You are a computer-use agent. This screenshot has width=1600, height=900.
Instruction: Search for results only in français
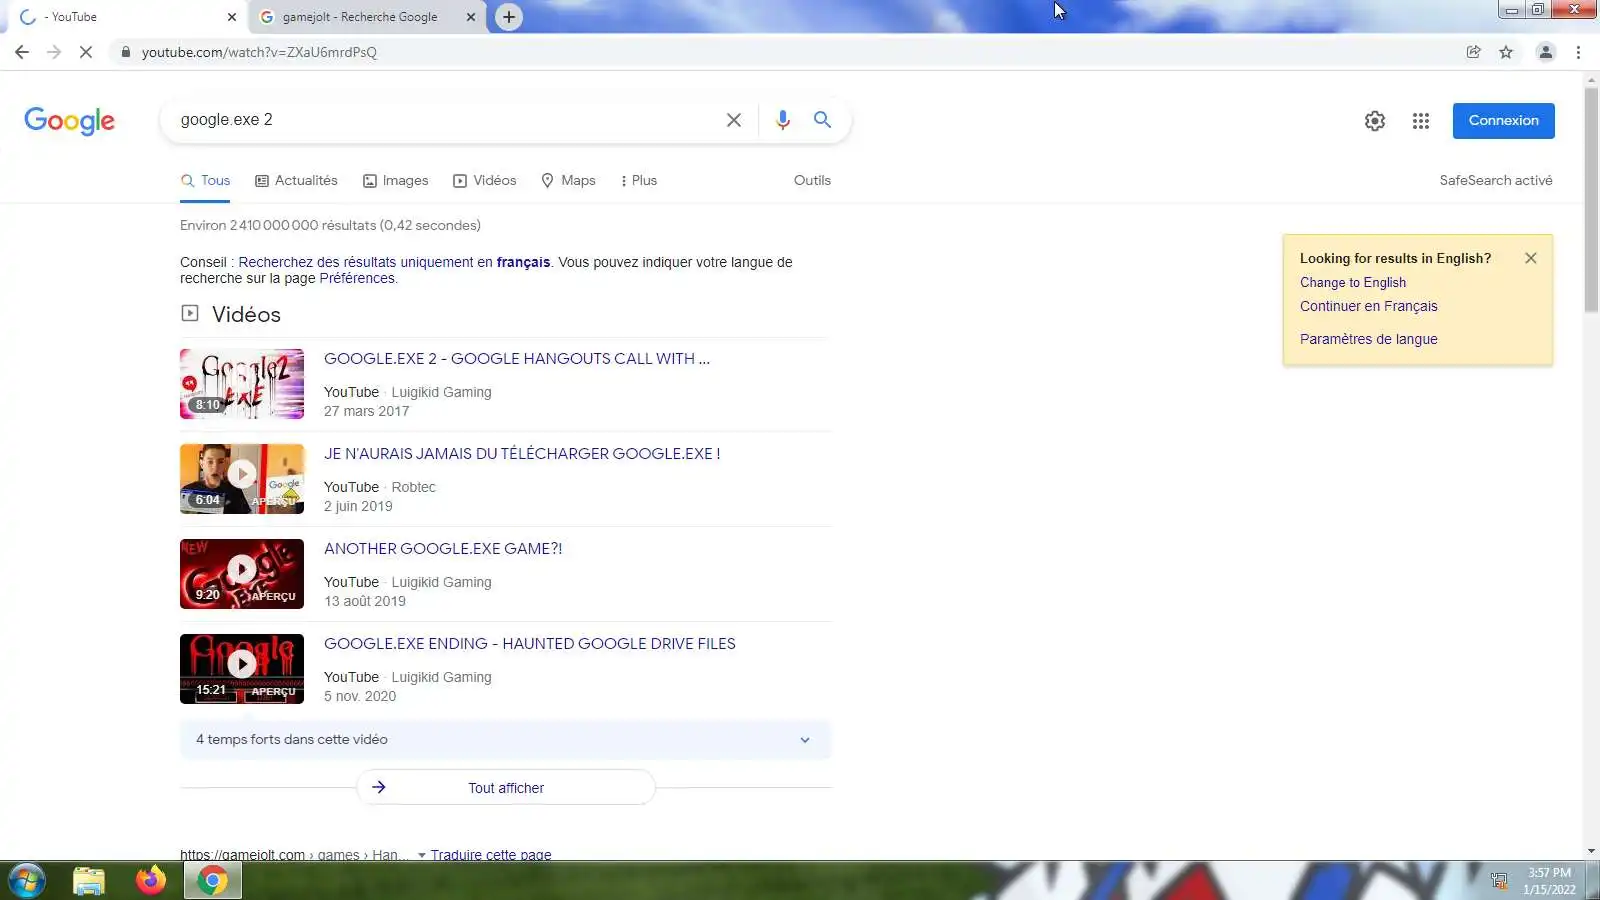pos(394,262)
